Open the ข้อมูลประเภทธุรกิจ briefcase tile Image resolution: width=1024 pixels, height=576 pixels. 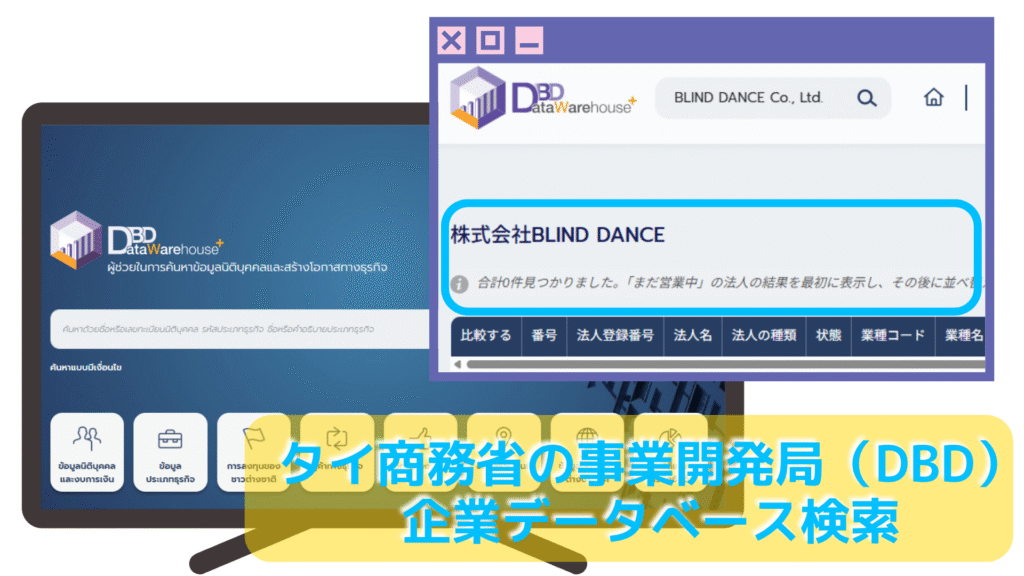coord(170,453)
